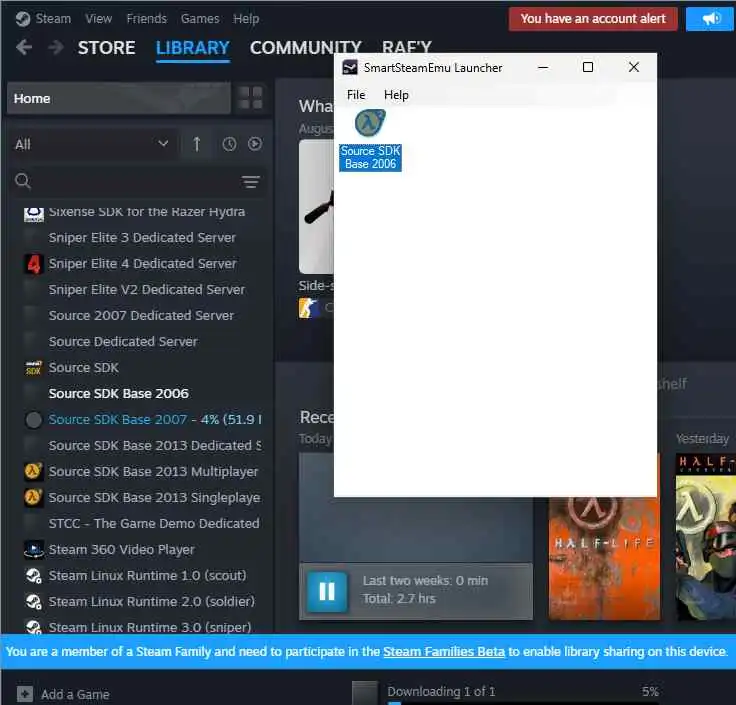
Task: Click Steam 360 Video Player icon
Action: 34,550
